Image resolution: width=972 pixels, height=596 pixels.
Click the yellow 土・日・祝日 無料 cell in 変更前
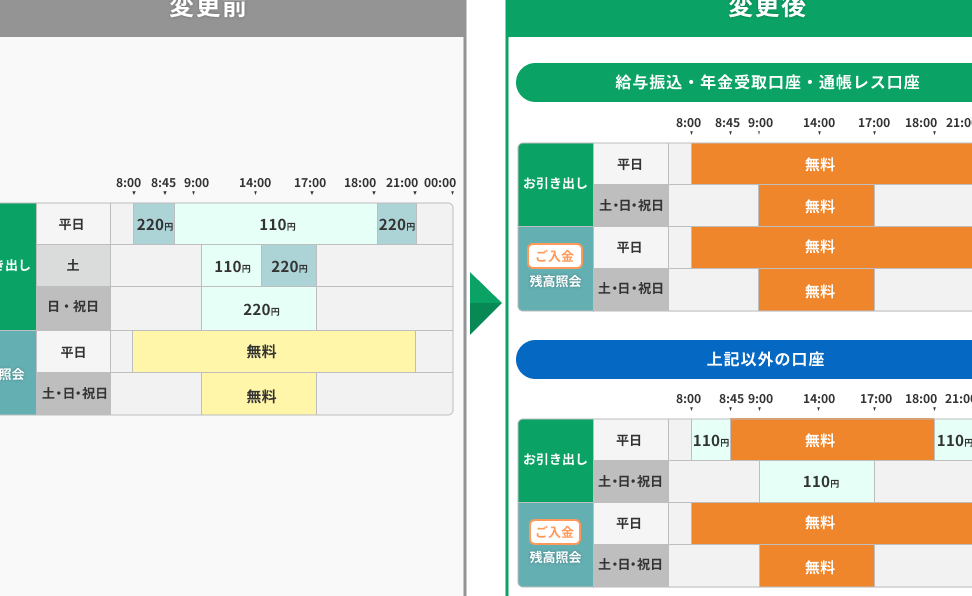259,395
